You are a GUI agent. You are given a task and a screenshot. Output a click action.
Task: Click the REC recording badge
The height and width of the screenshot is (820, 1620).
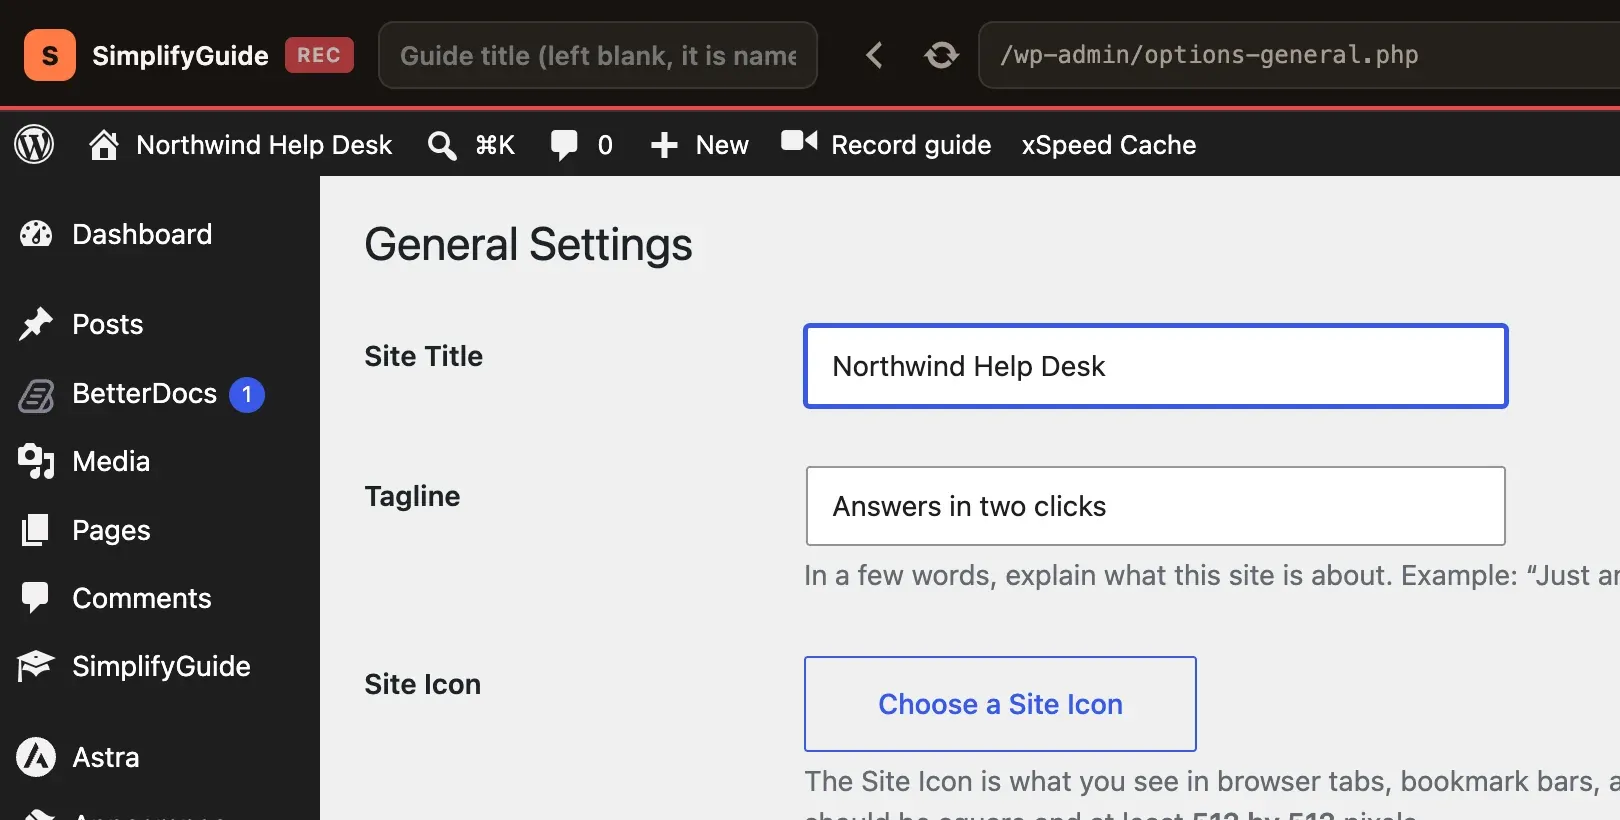[319, 55]
